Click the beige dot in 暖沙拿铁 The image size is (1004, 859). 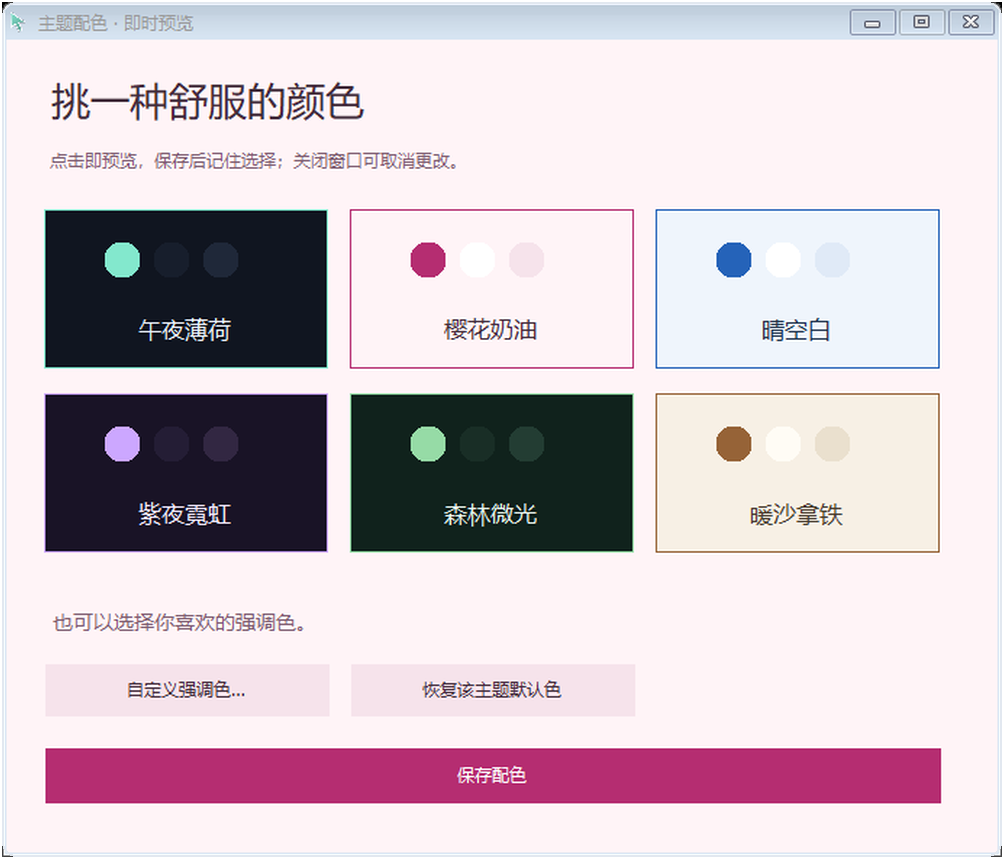point(832,444)
